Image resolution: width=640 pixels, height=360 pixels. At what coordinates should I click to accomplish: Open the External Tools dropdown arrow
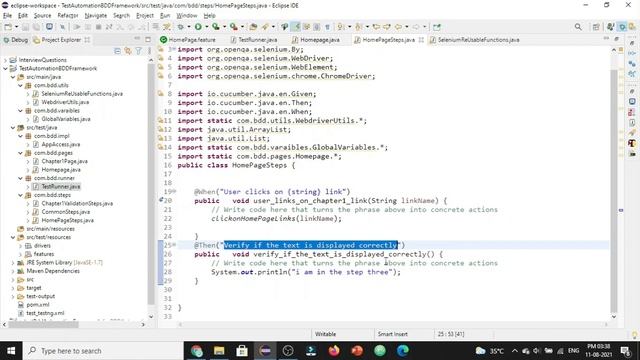242,27
